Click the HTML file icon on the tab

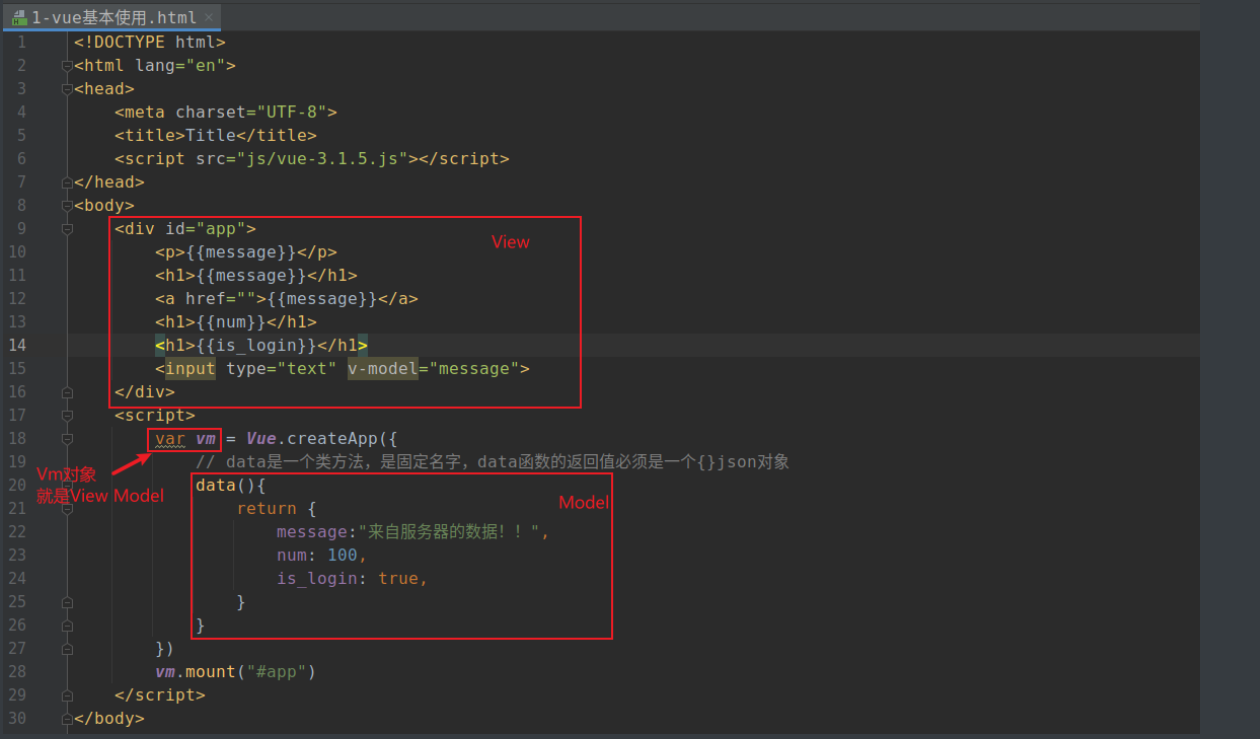(19, 18)
